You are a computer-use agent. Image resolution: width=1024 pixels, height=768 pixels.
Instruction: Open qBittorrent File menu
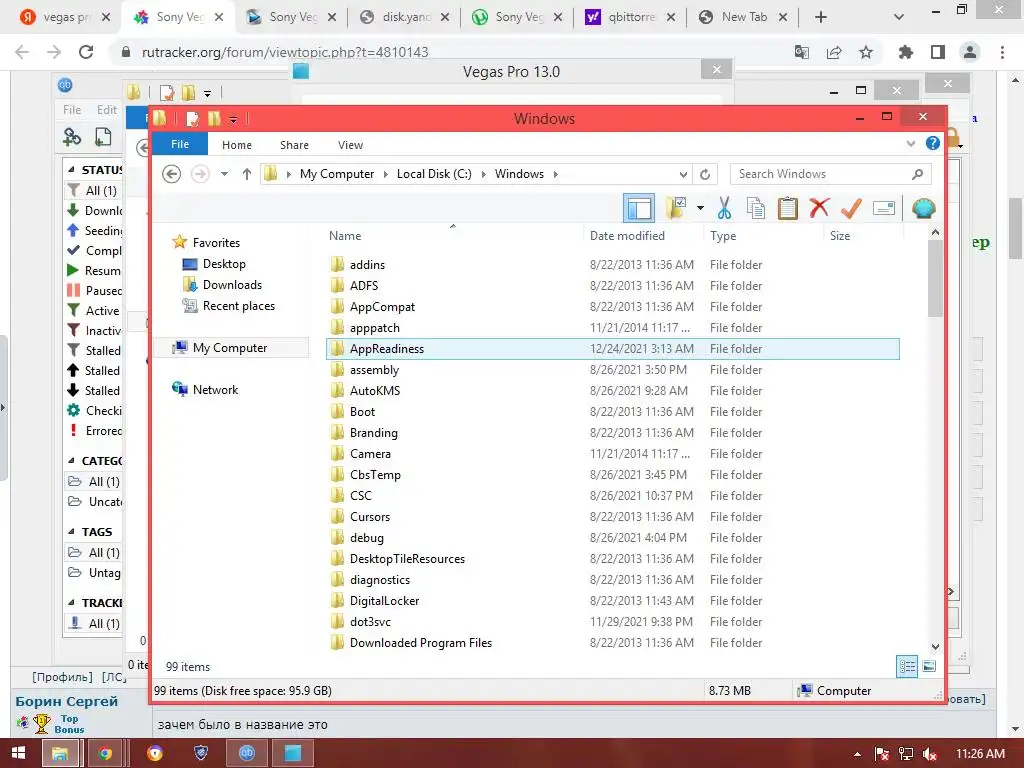(x=72, y=110)
